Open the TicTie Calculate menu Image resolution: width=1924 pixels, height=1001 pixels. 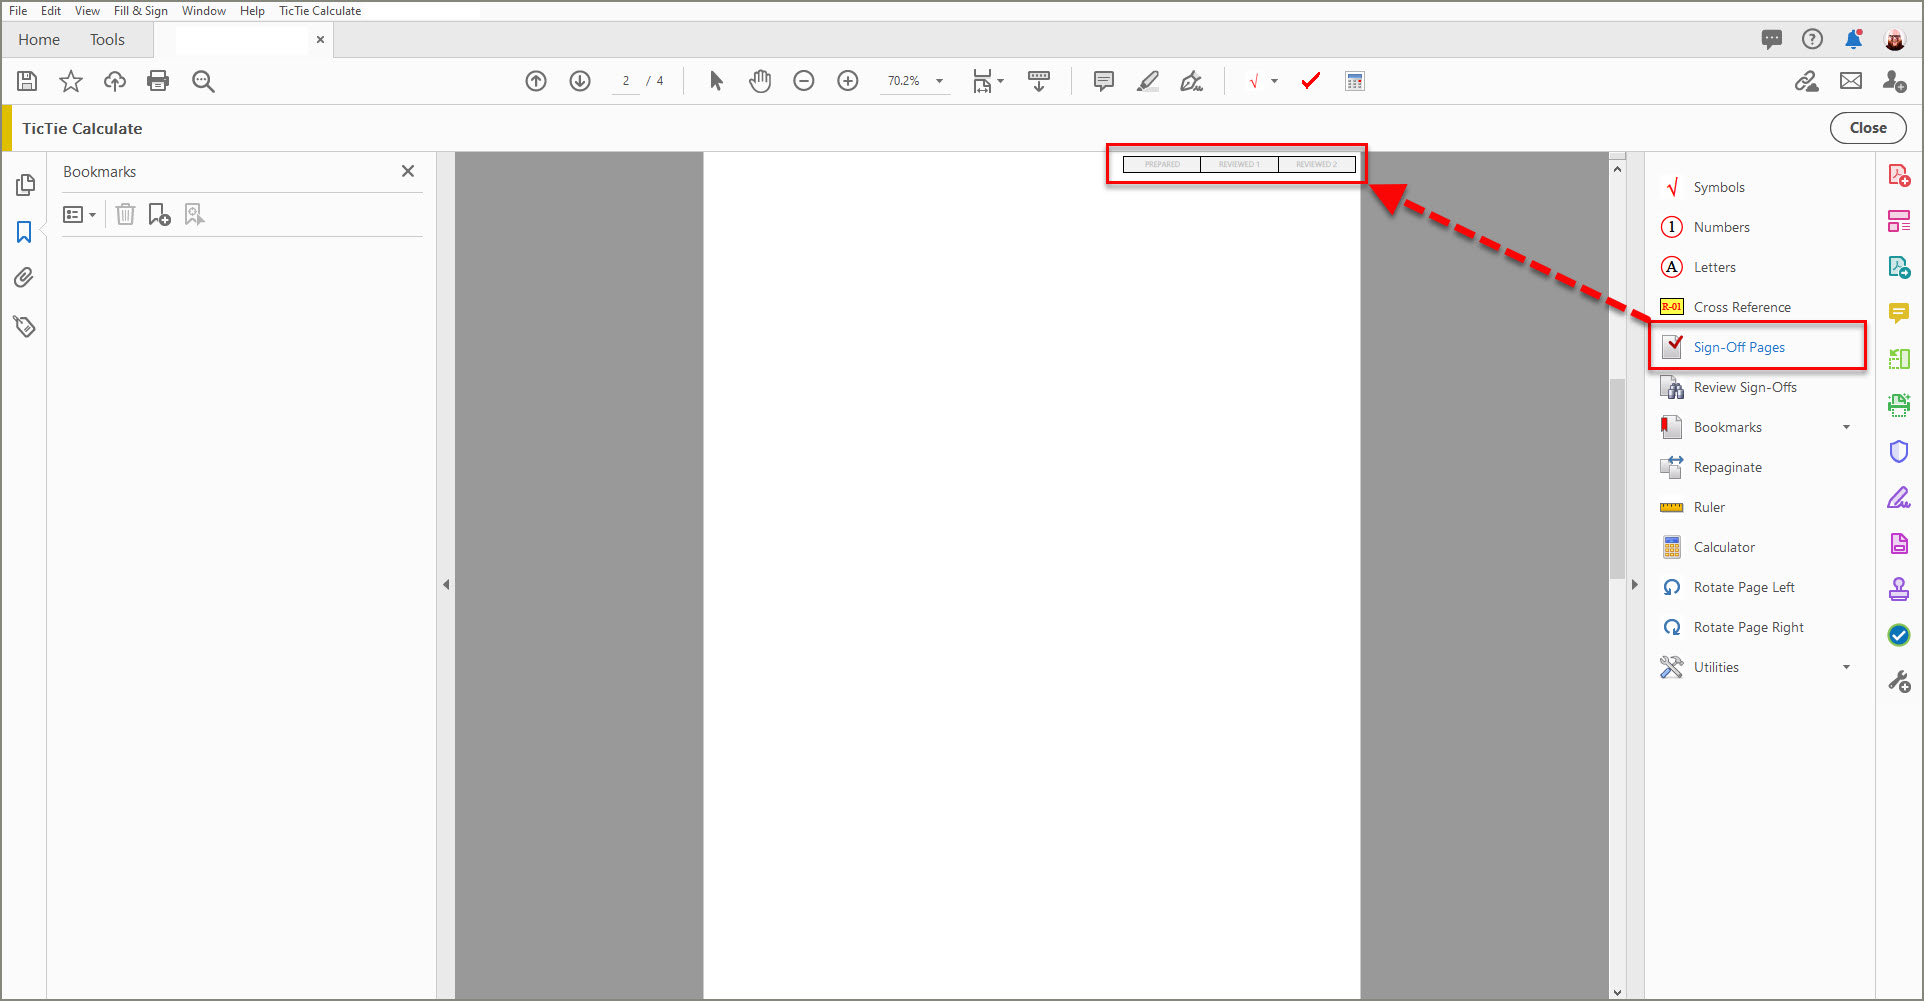pyautogui.click(x=319, y=10)
